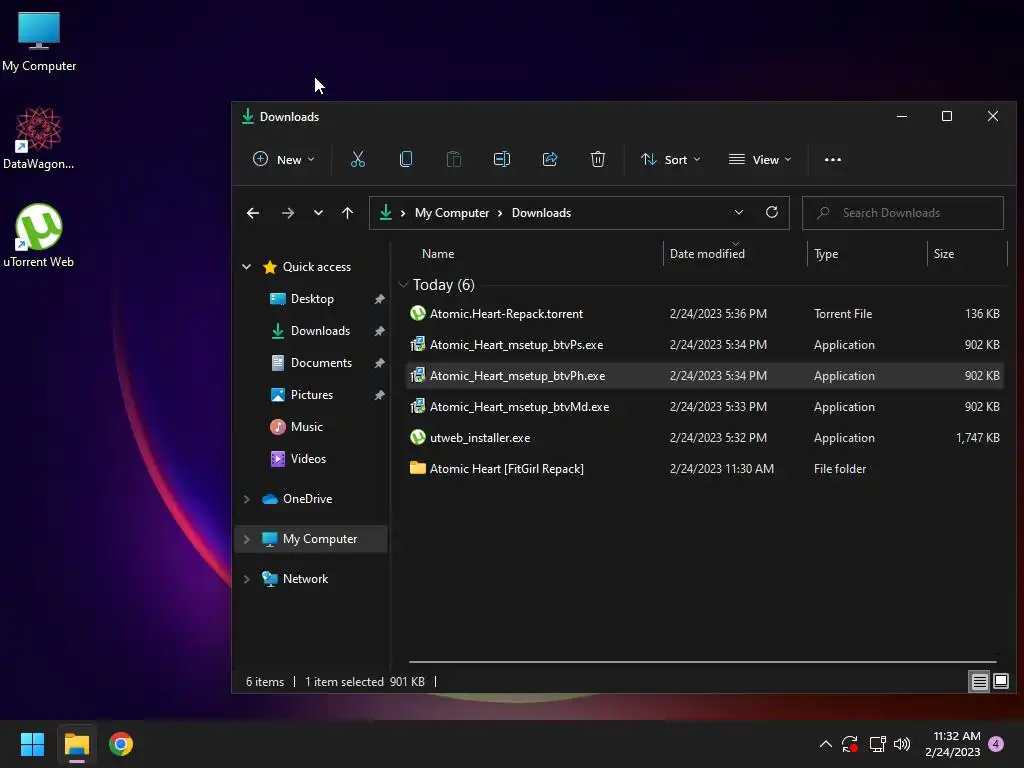Open the View options dropdown
The width and height of the screenshot is (1024, 768).
pos(760,159)
